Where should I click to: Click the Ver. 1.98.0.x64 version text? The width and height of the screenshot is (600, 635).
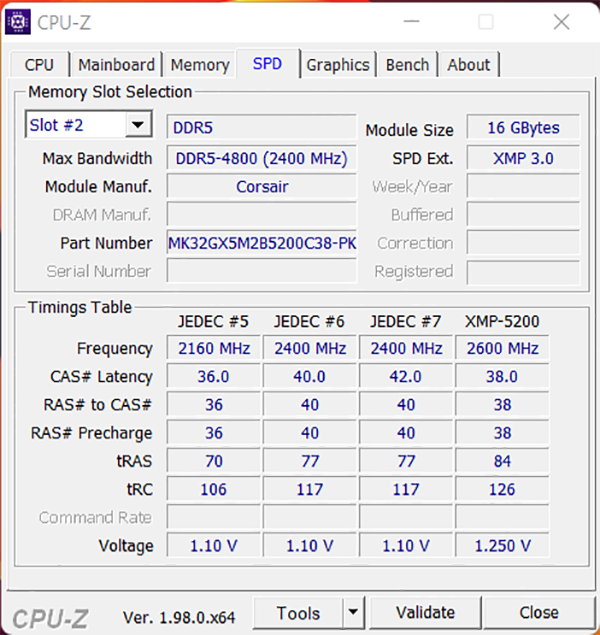179,618
